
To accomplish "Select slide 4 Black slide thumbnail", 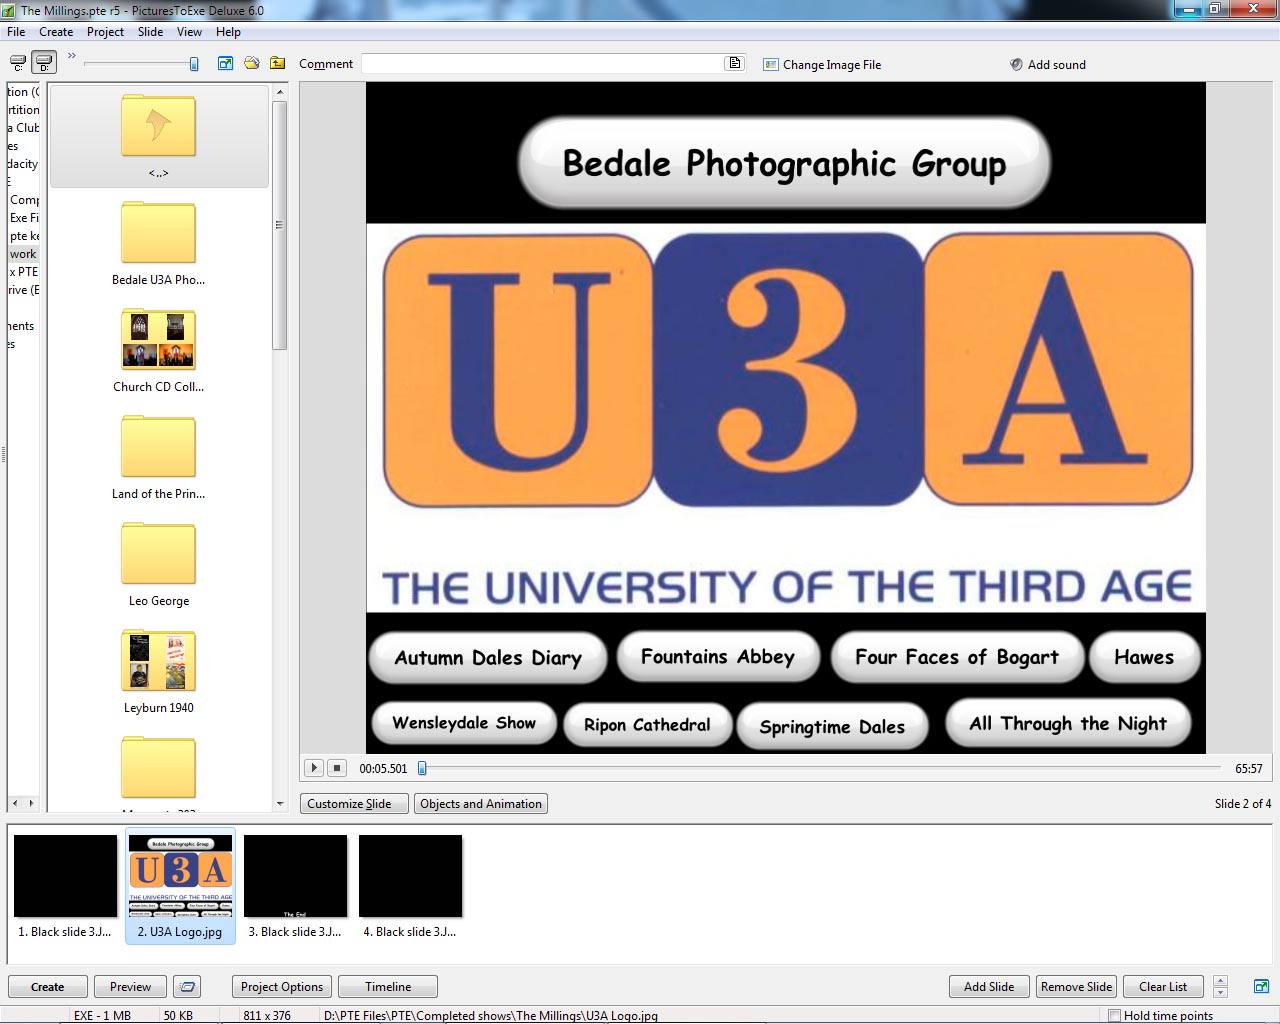I will pos(410,886).
